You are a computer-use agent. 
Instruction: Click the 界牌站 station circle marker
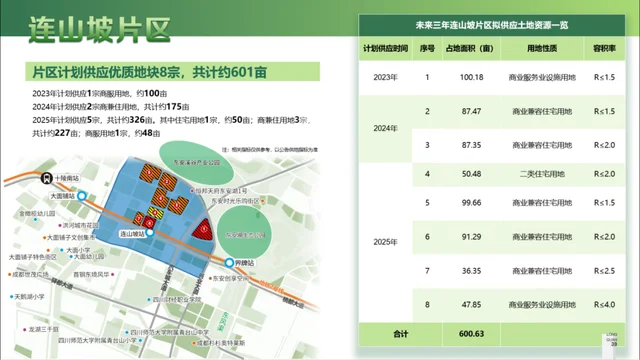pos(229,263)
